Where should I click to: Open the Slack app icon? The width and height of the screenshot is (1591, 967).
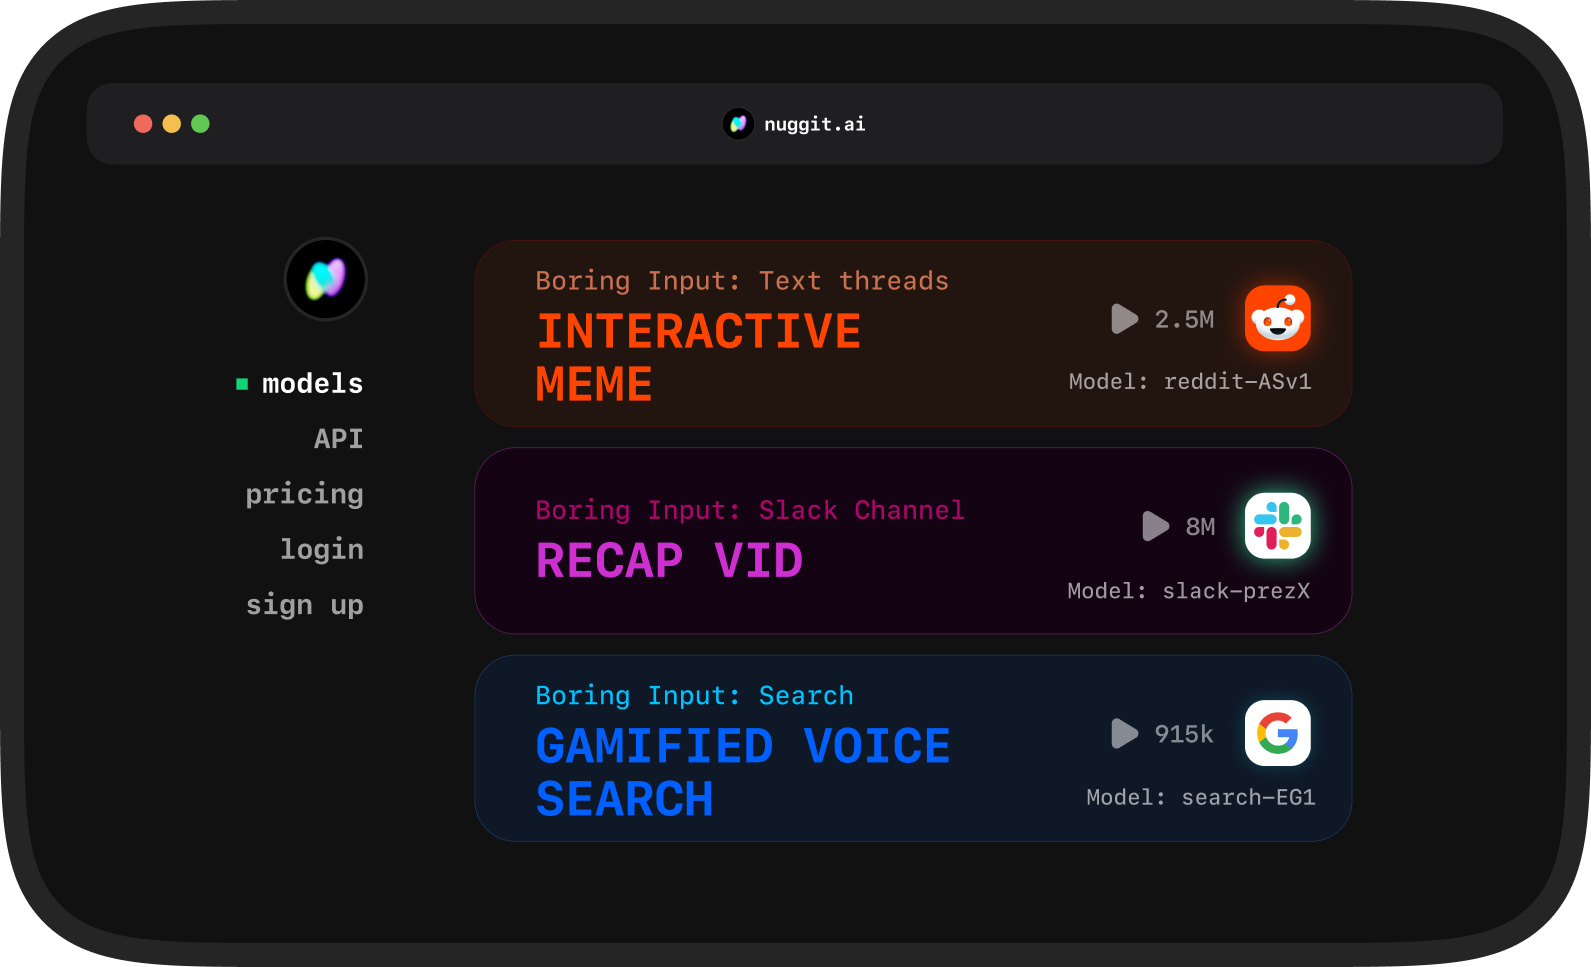click(x=1278, y=525)
